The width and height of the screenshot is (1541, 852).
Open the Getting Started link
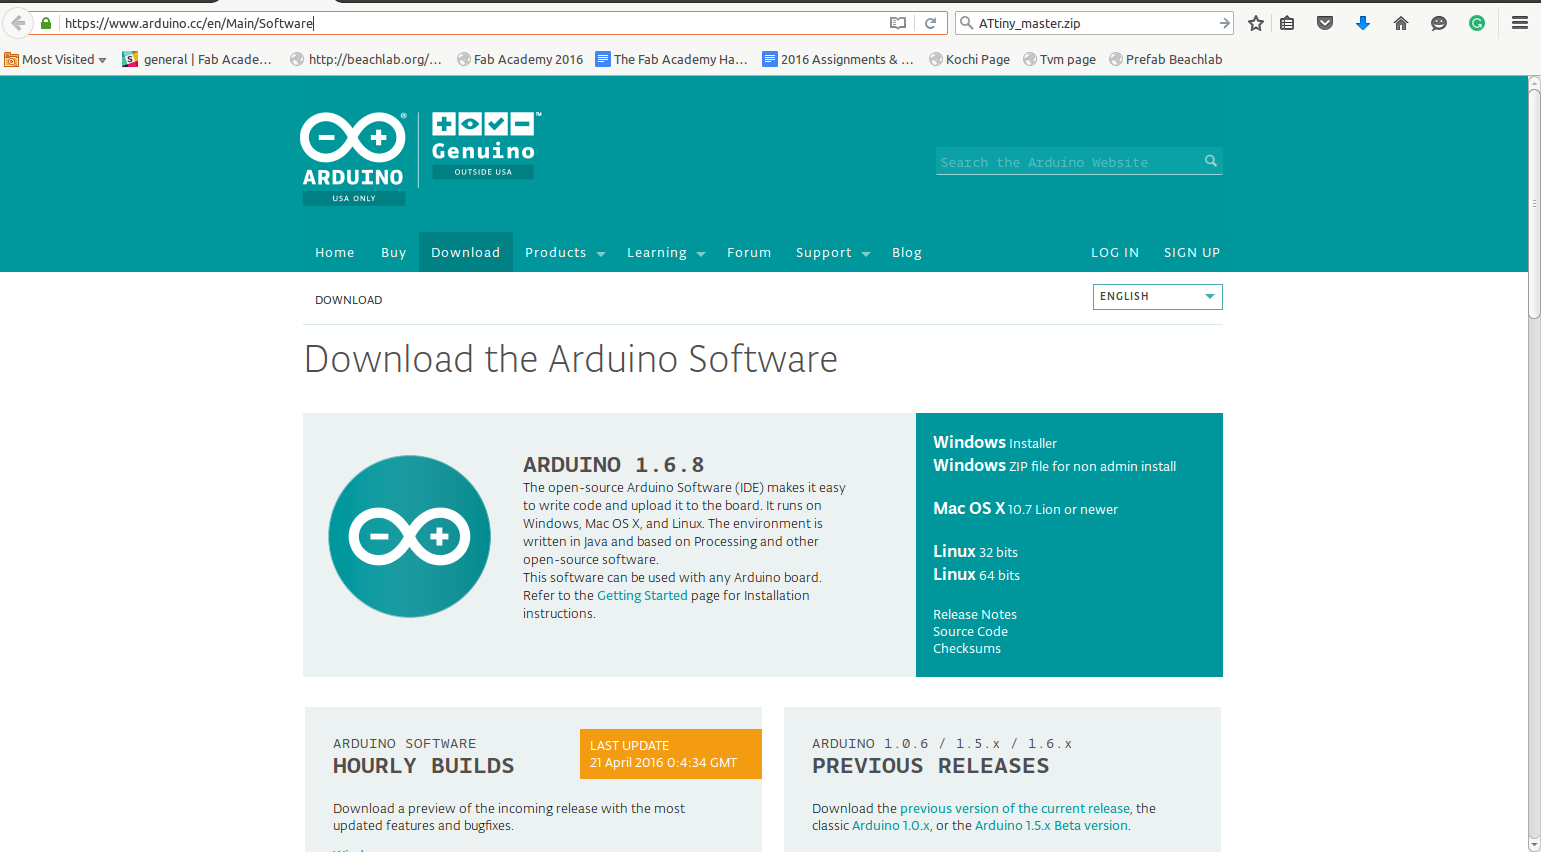642,595
